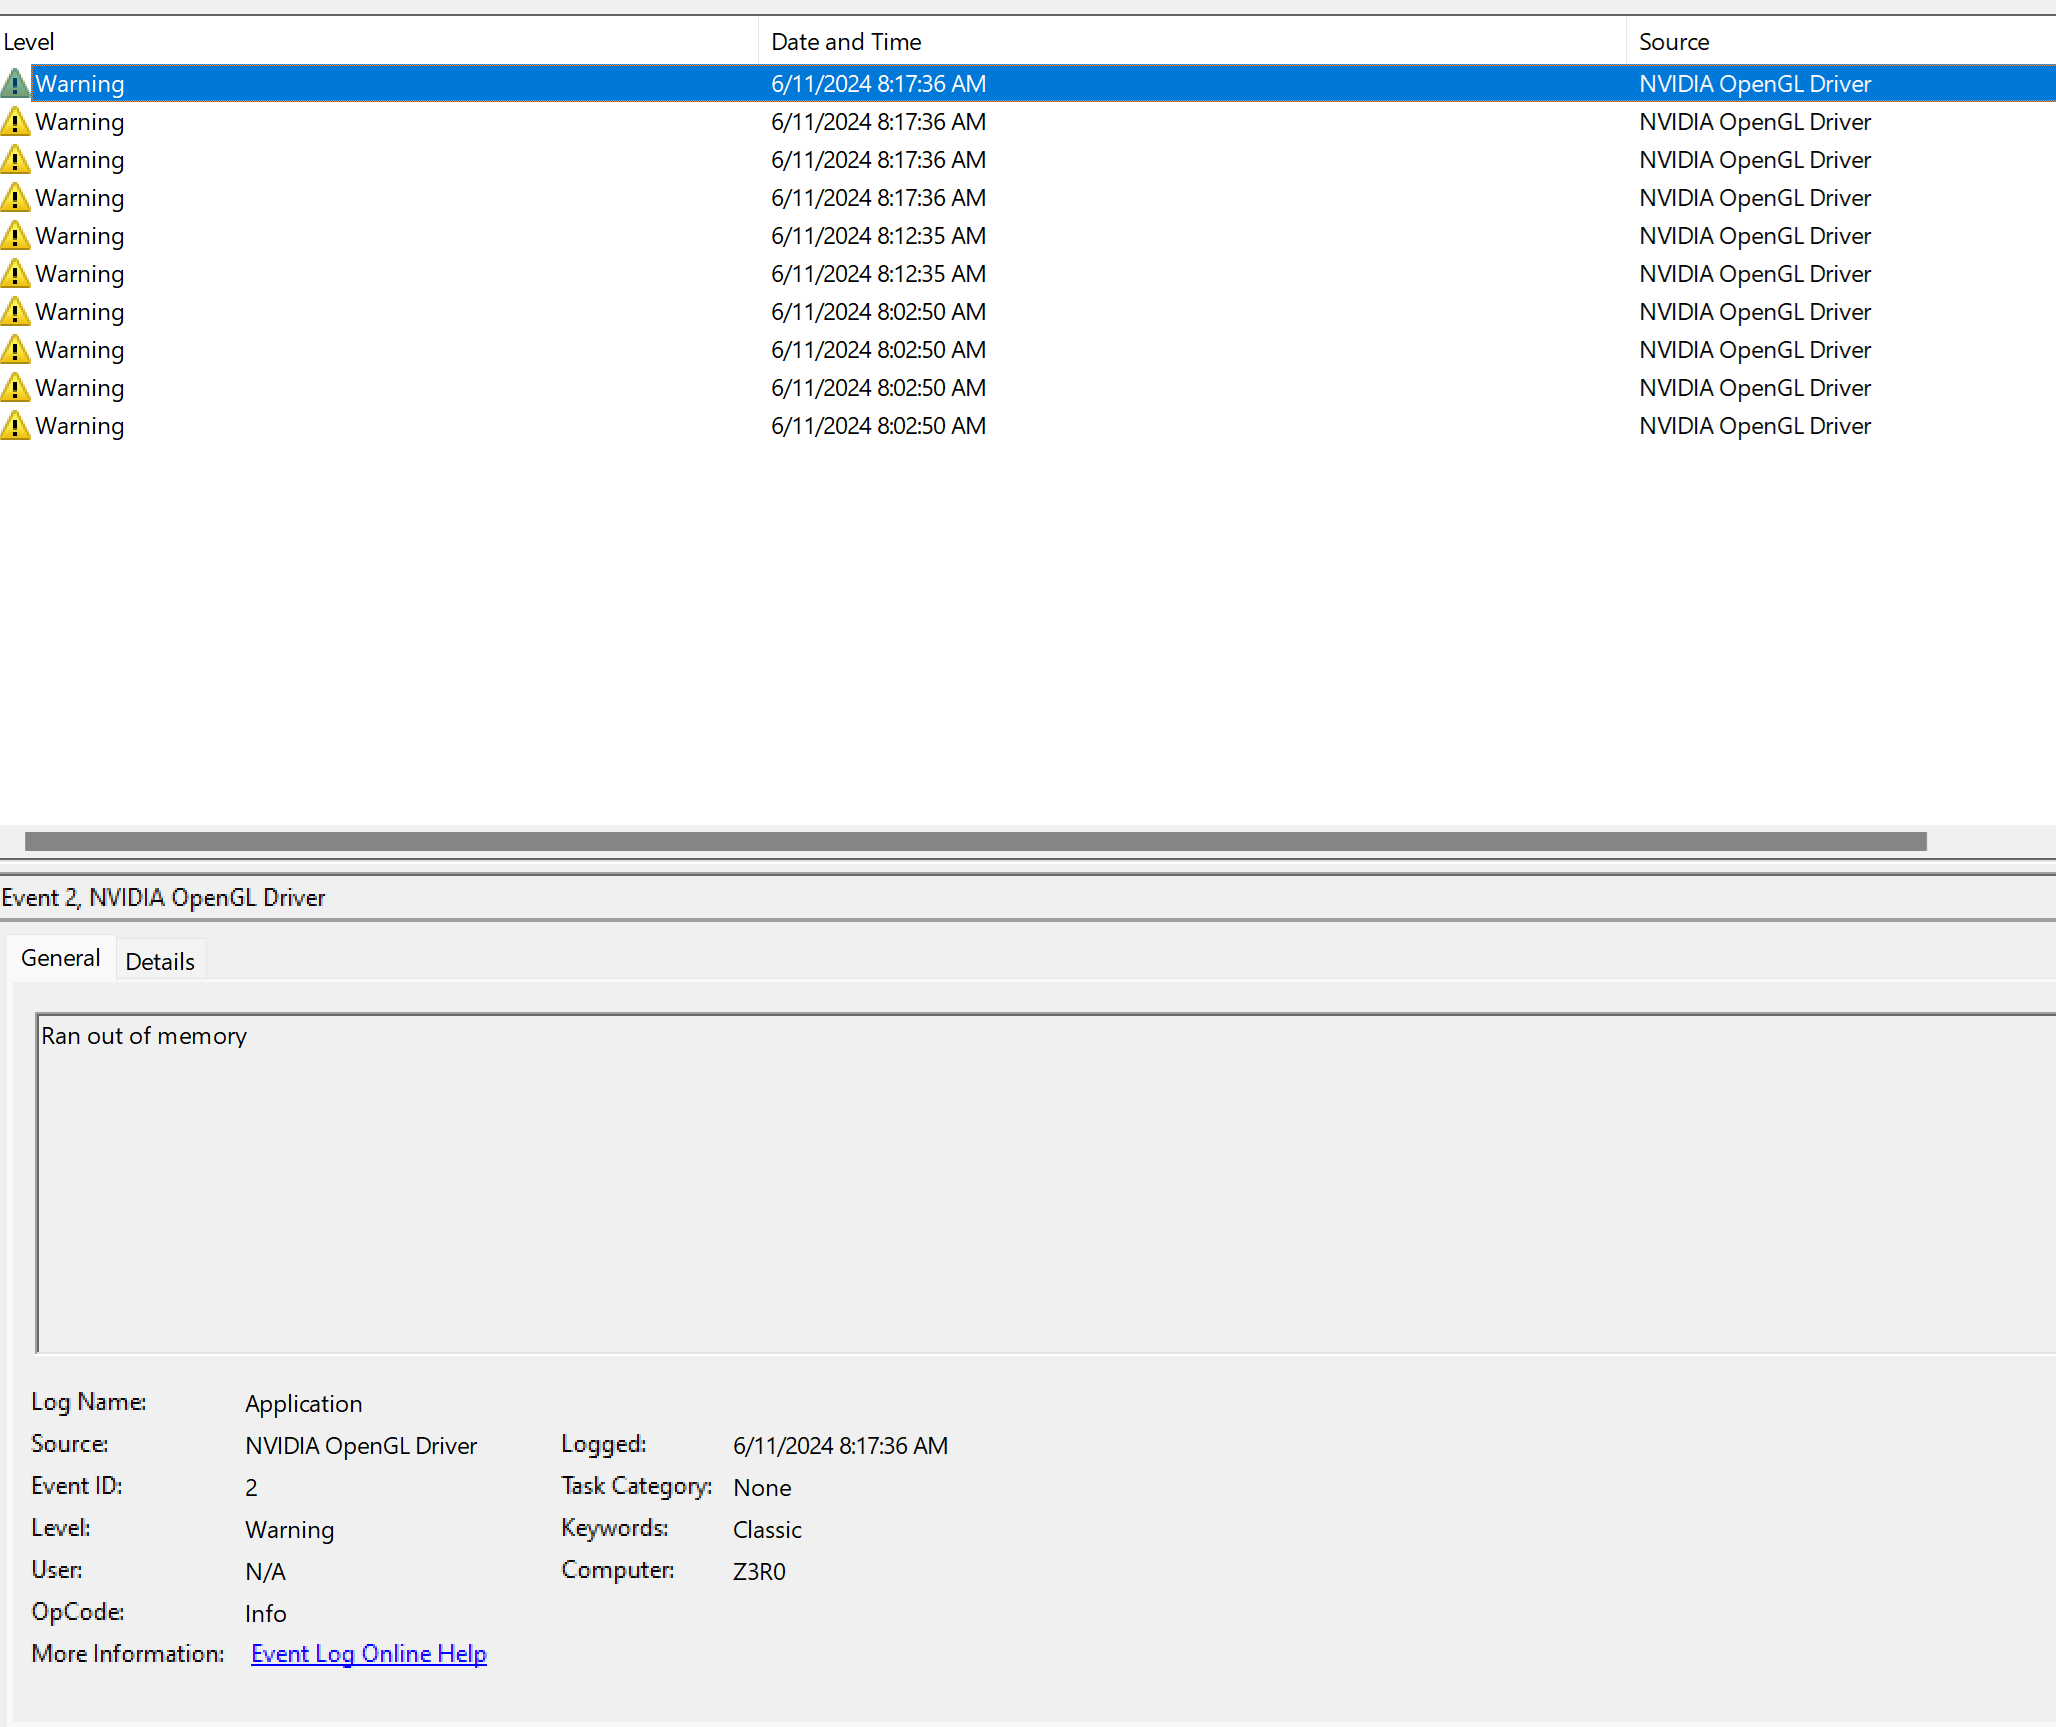Viewport: 2056px width, 1727px height.
Task: Click Source value 'NVIDIA OpenGL Driver' in details pane
Action: pos(361,1446)
